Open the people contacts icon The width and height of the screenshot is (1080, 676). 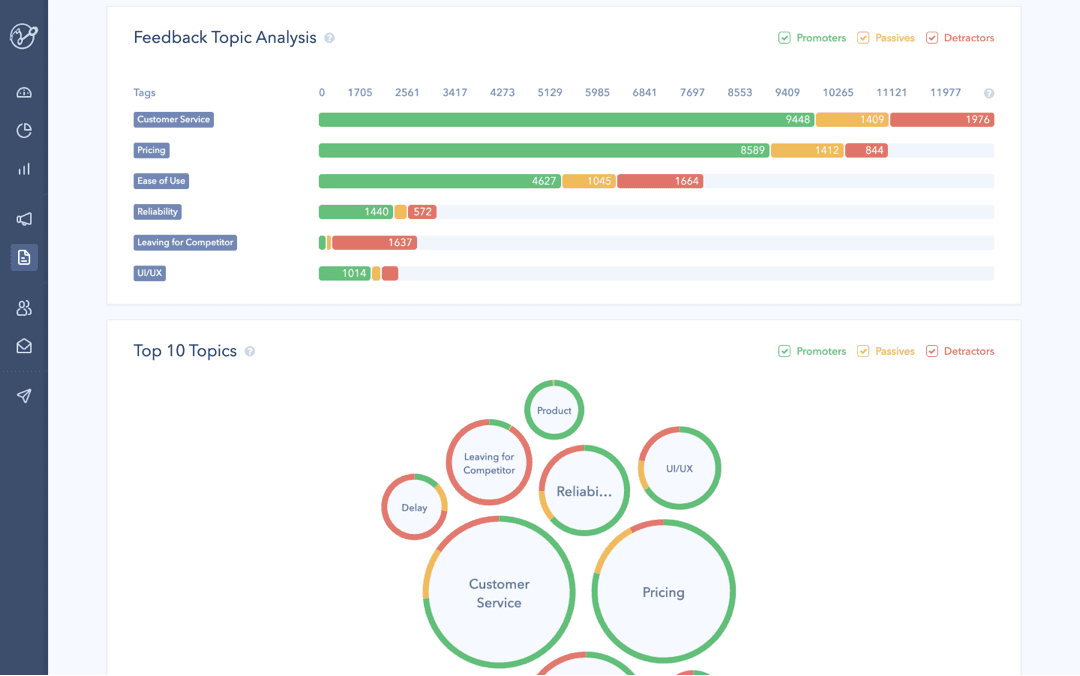click(x=24, y=308)
